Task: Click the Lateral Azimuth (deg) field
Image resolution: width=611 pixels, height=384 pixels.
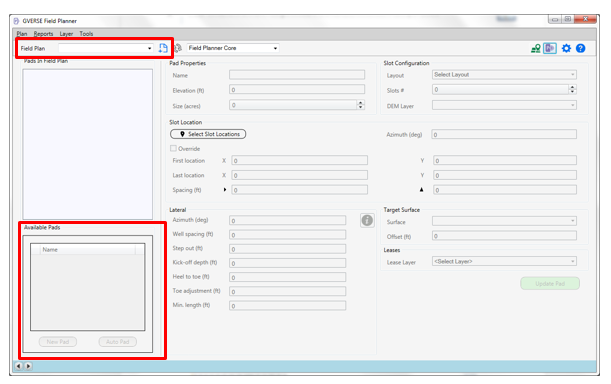Action: pos(288,221)
